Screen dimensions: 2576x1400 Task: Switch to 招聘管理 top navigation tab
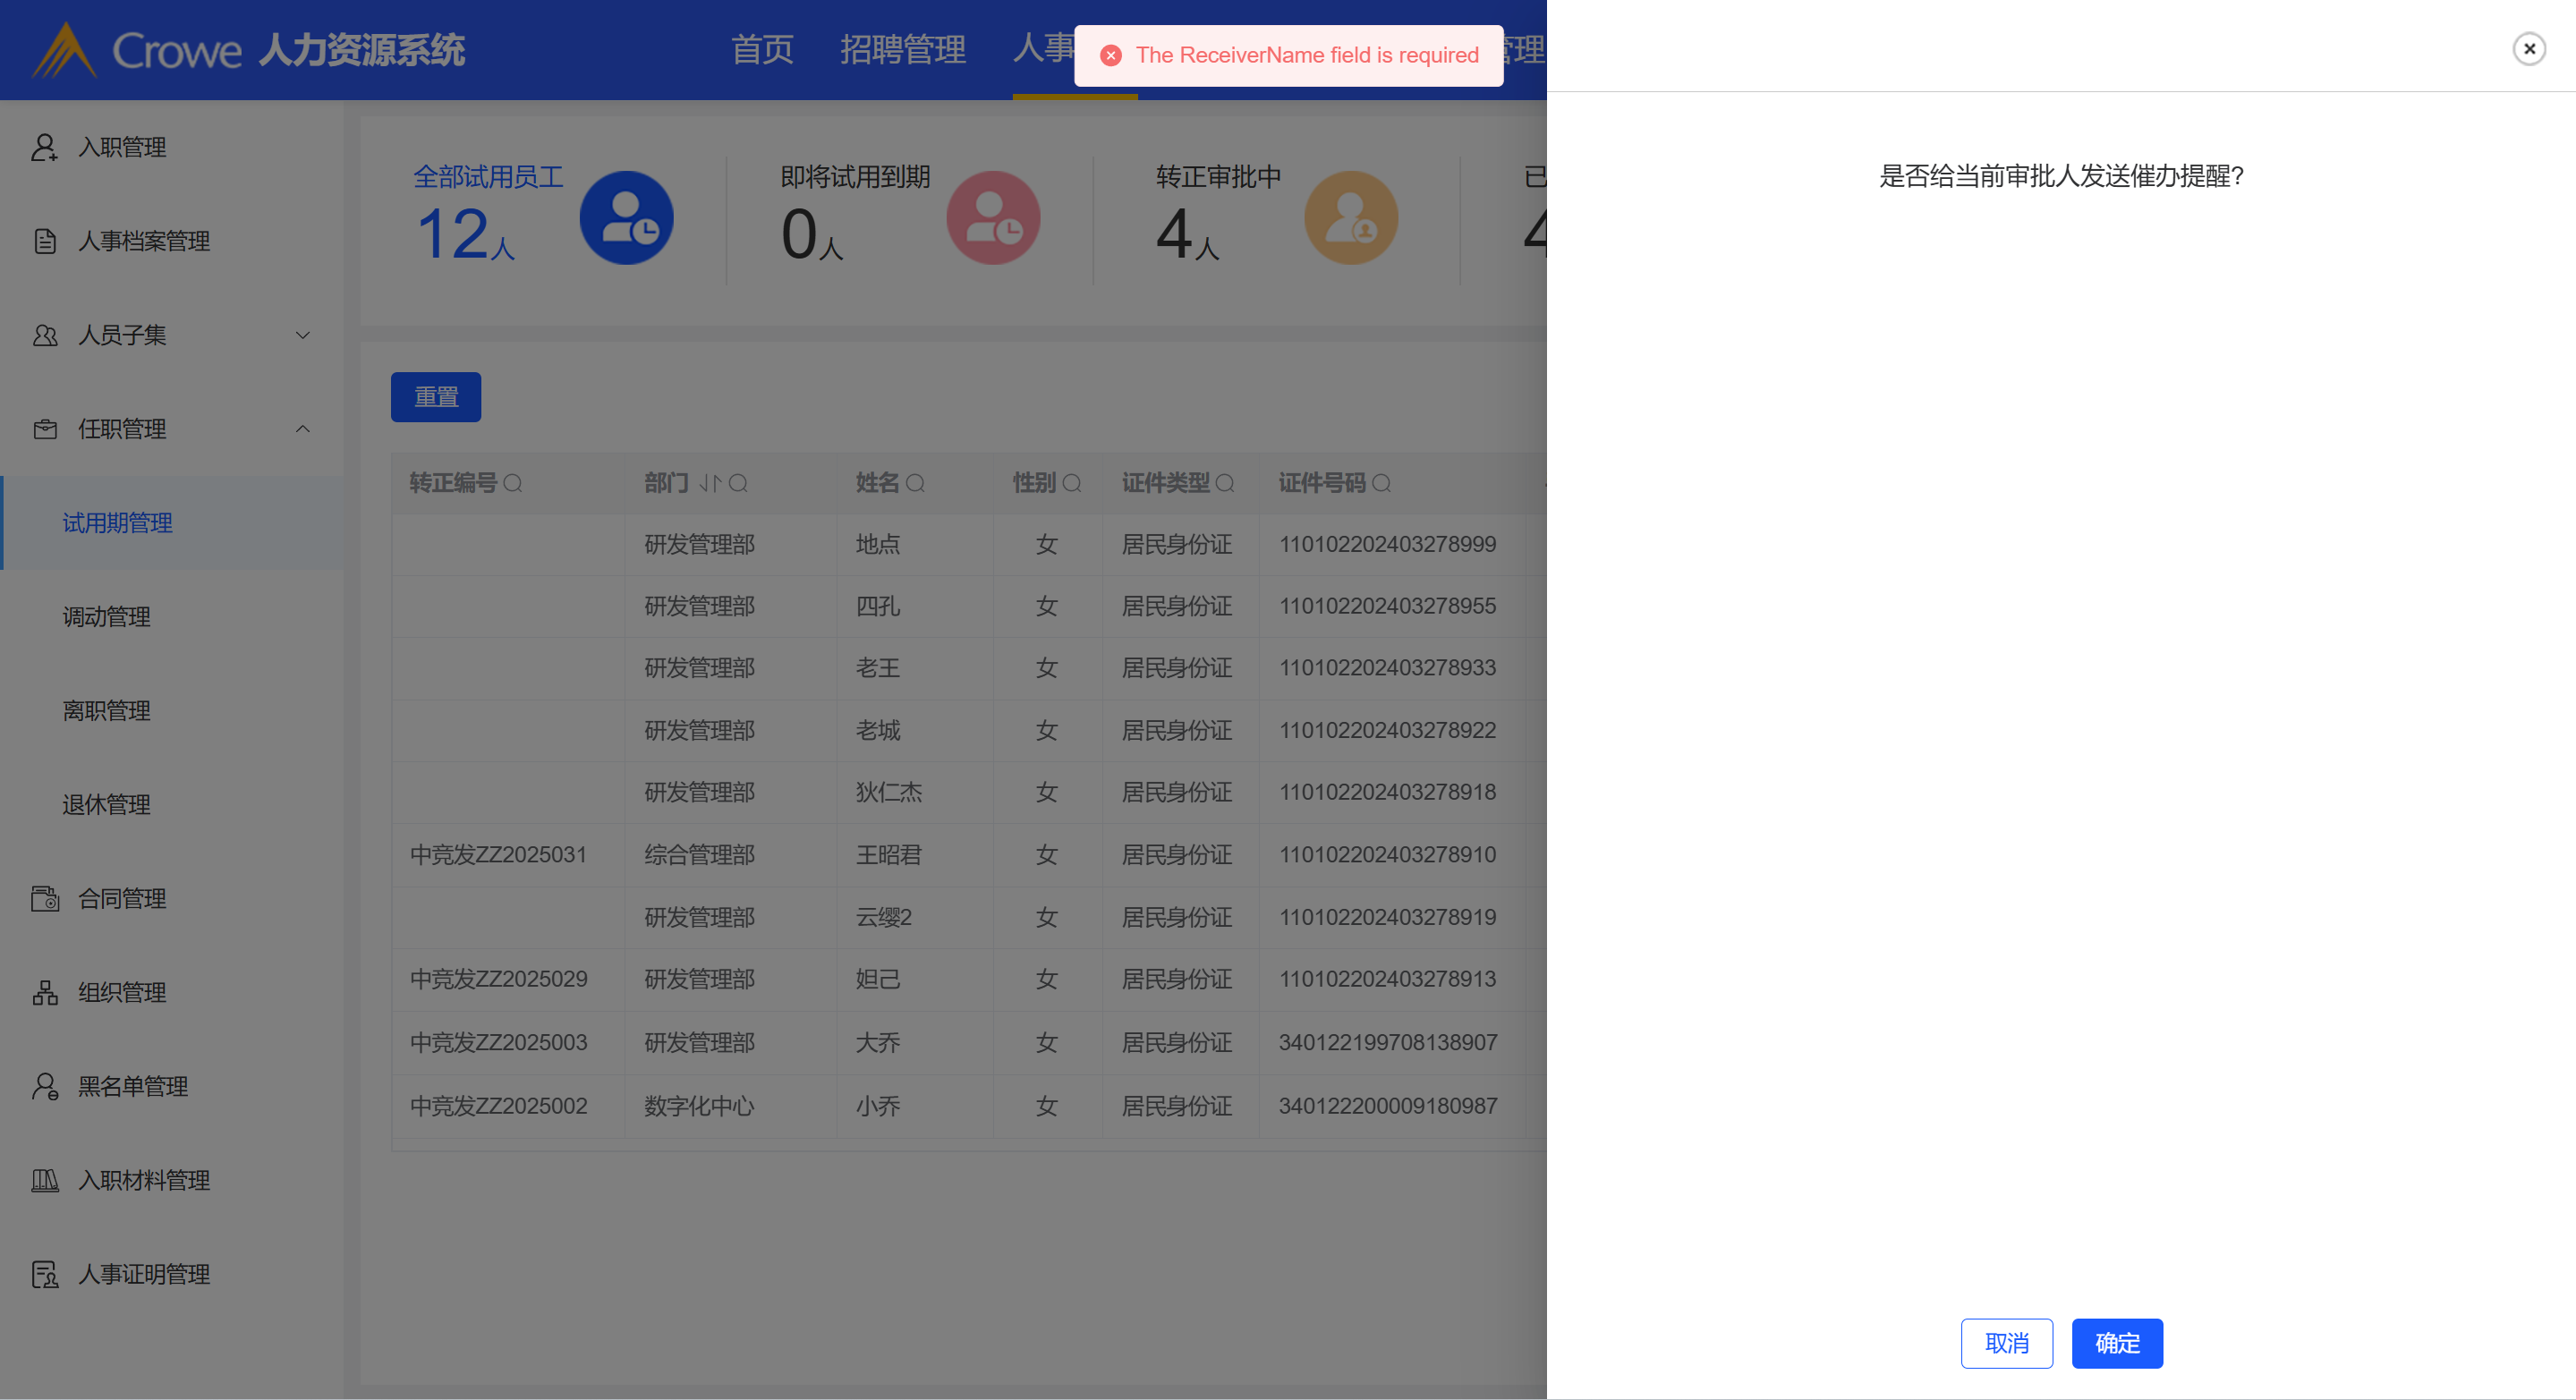tap(902, 49)
